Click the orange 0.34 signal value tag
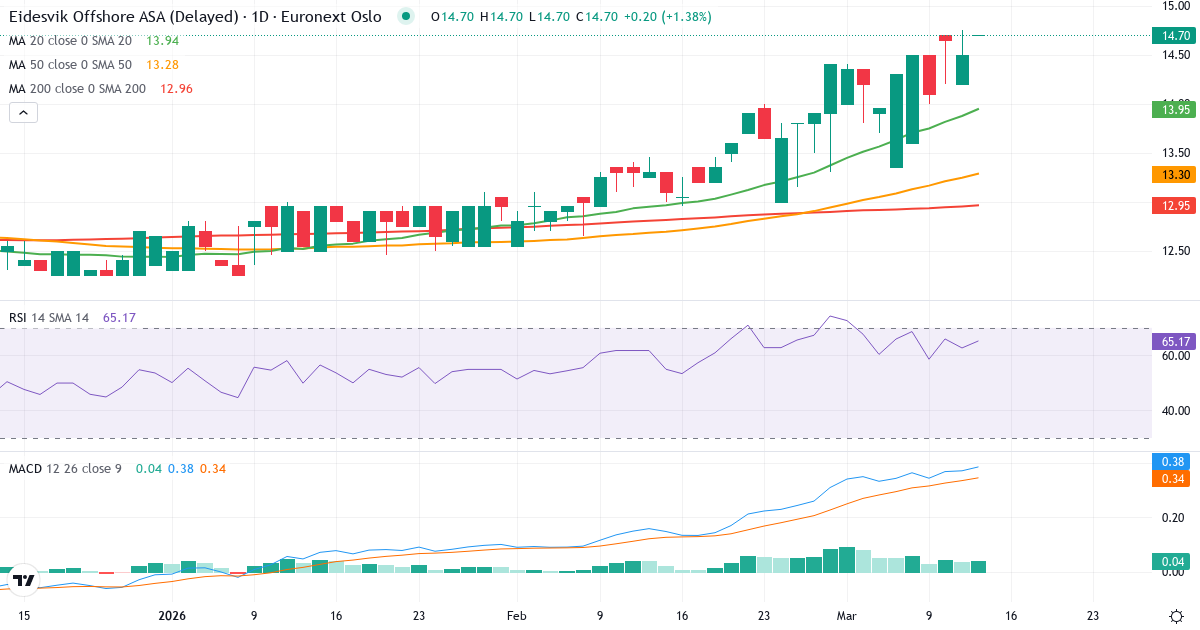The width and height of the screenshot is (1200, 630). click(1174, 479)
